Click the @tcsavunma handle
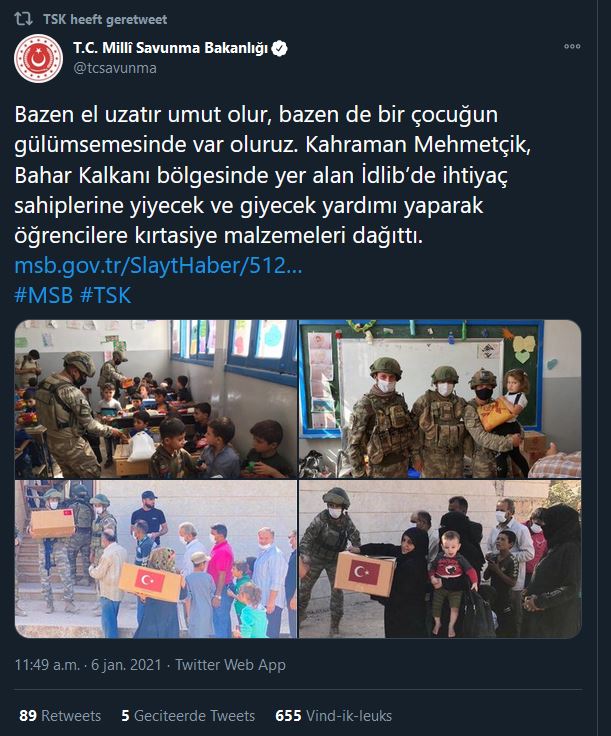Viewport: 611px width, 736px height. coord(115,68)
